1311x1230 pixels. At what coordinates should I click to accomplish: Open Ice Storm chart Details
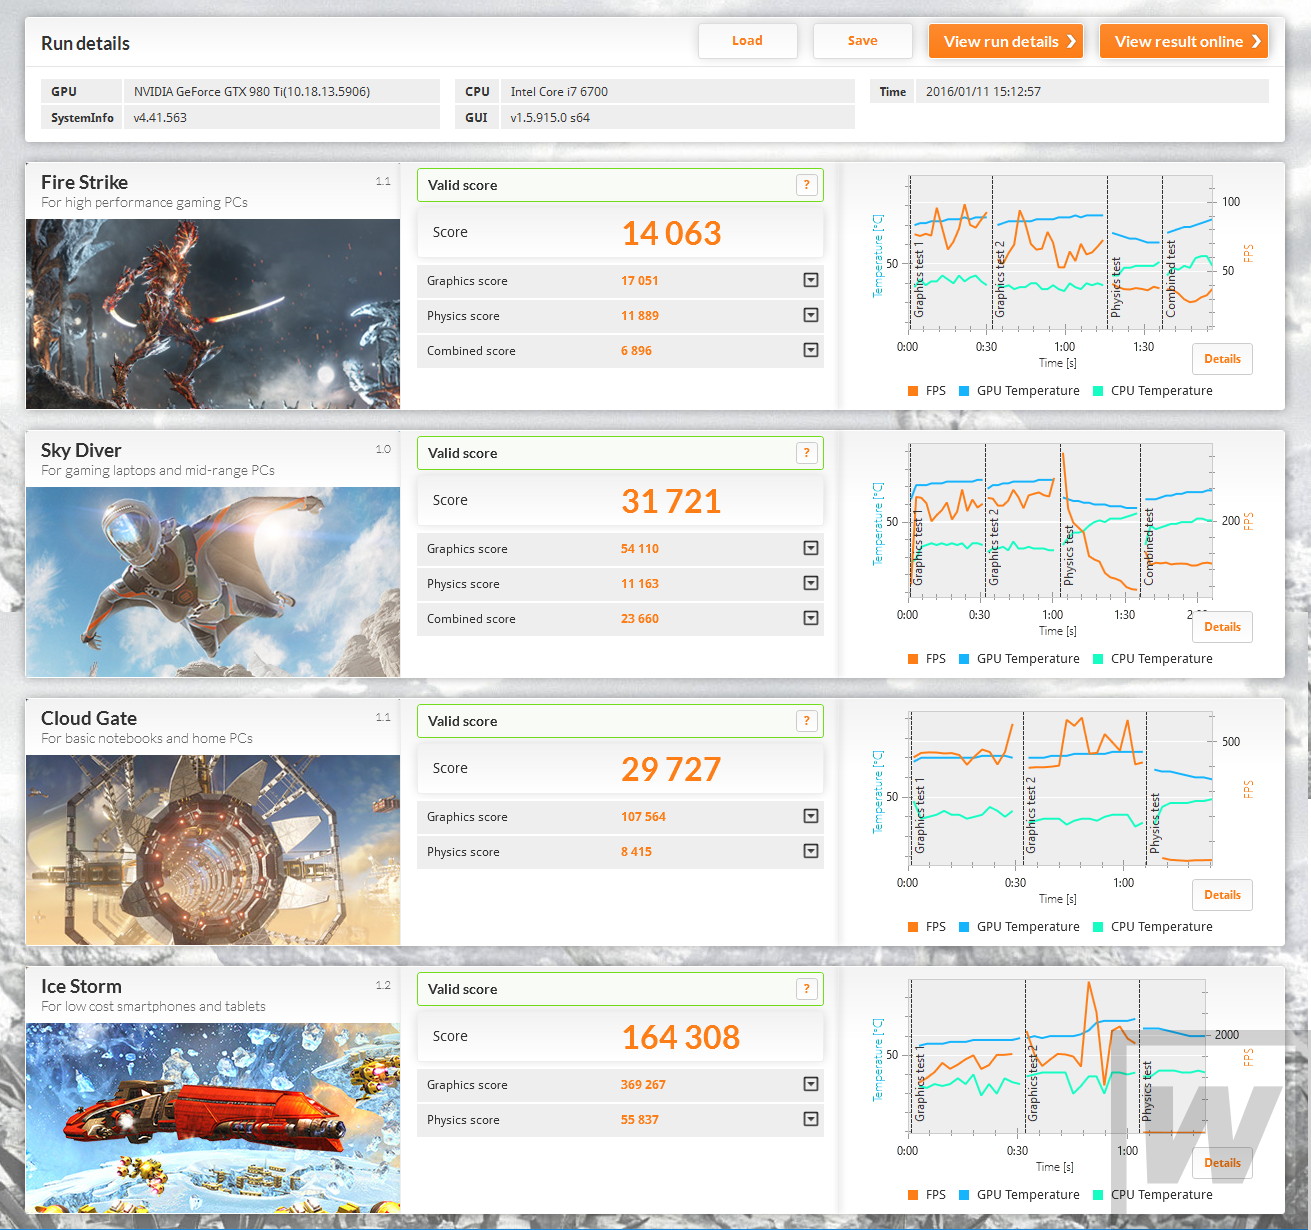coord(1222,1163)
